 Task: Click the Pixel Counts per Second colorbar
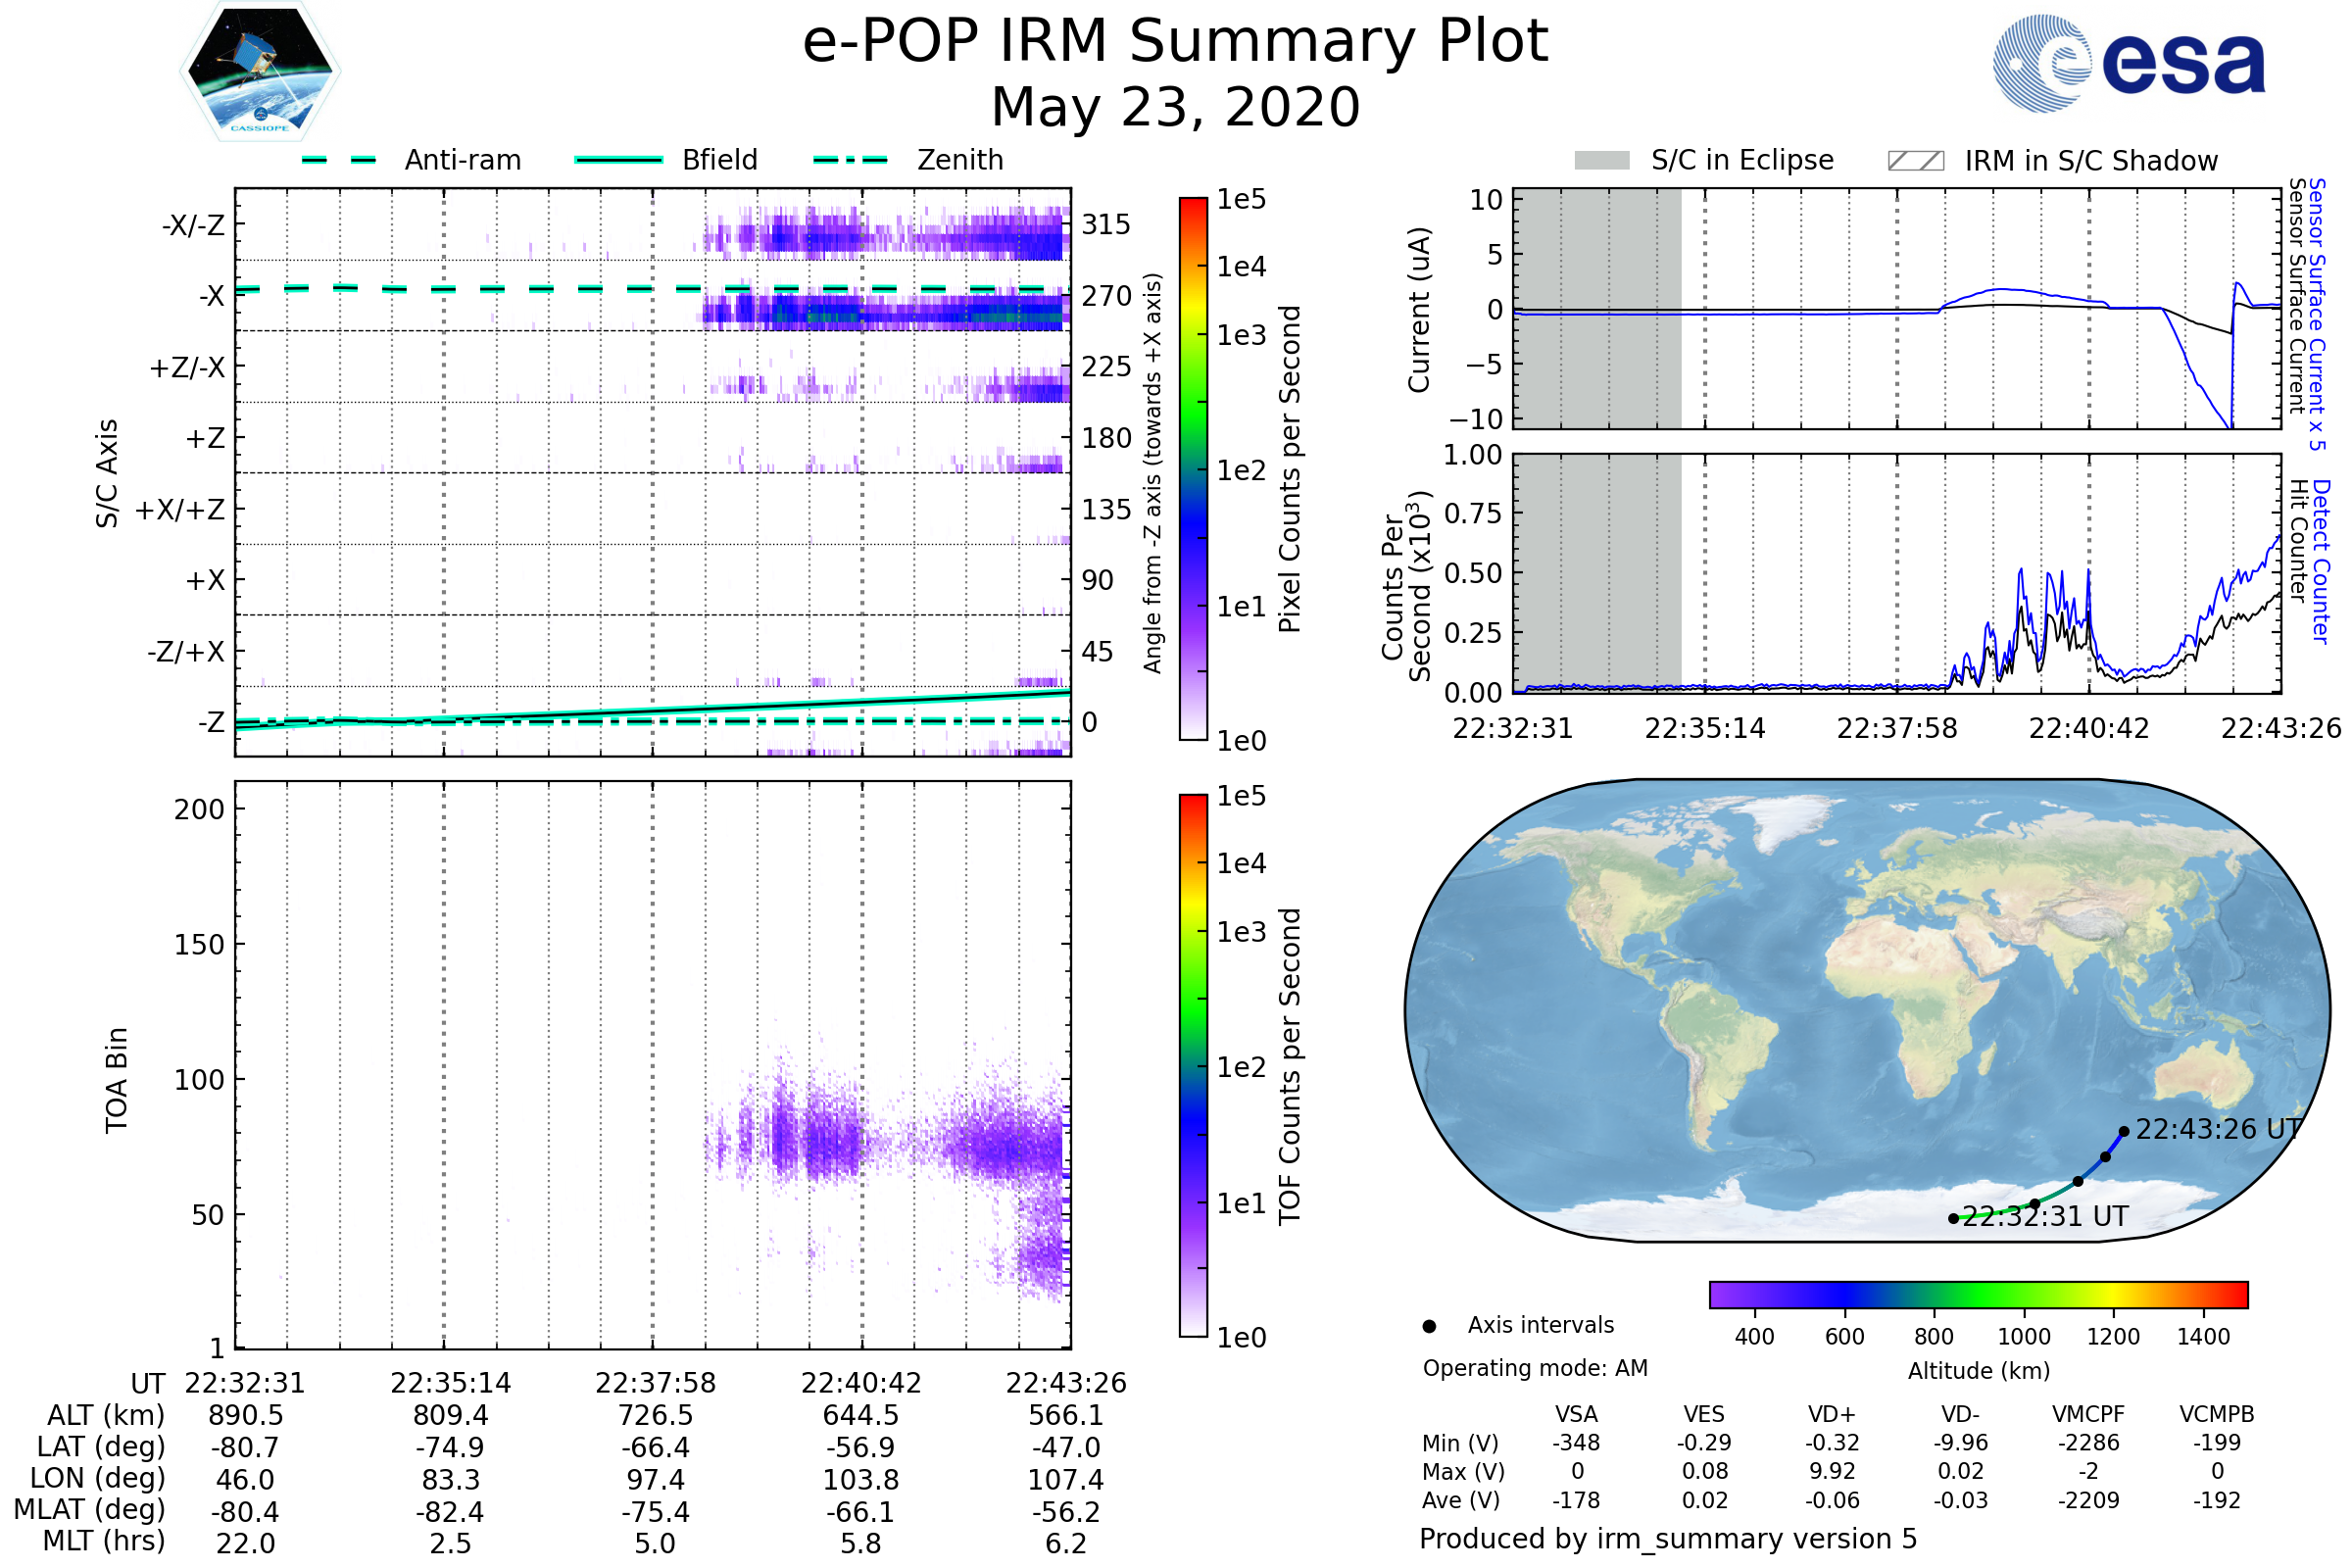pyautogui.click(x=1193, y=468)
